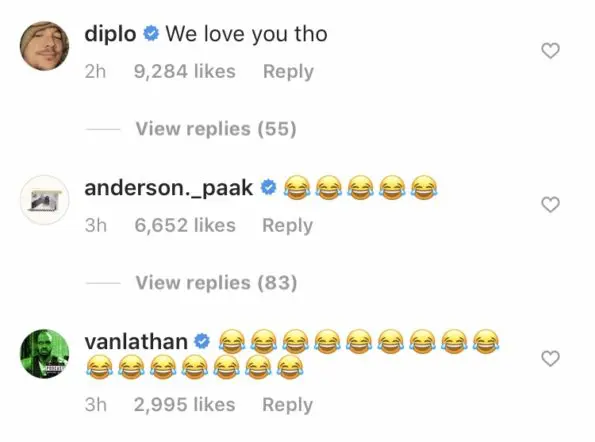This screenshot has width=595, height=442.
Task: Open diplo's profile picture
Action: tap(44, 46)
